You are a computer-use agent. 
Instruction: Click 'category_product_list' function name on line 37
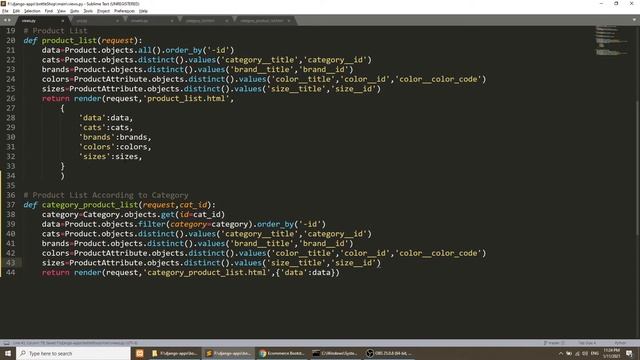[90, 205]
